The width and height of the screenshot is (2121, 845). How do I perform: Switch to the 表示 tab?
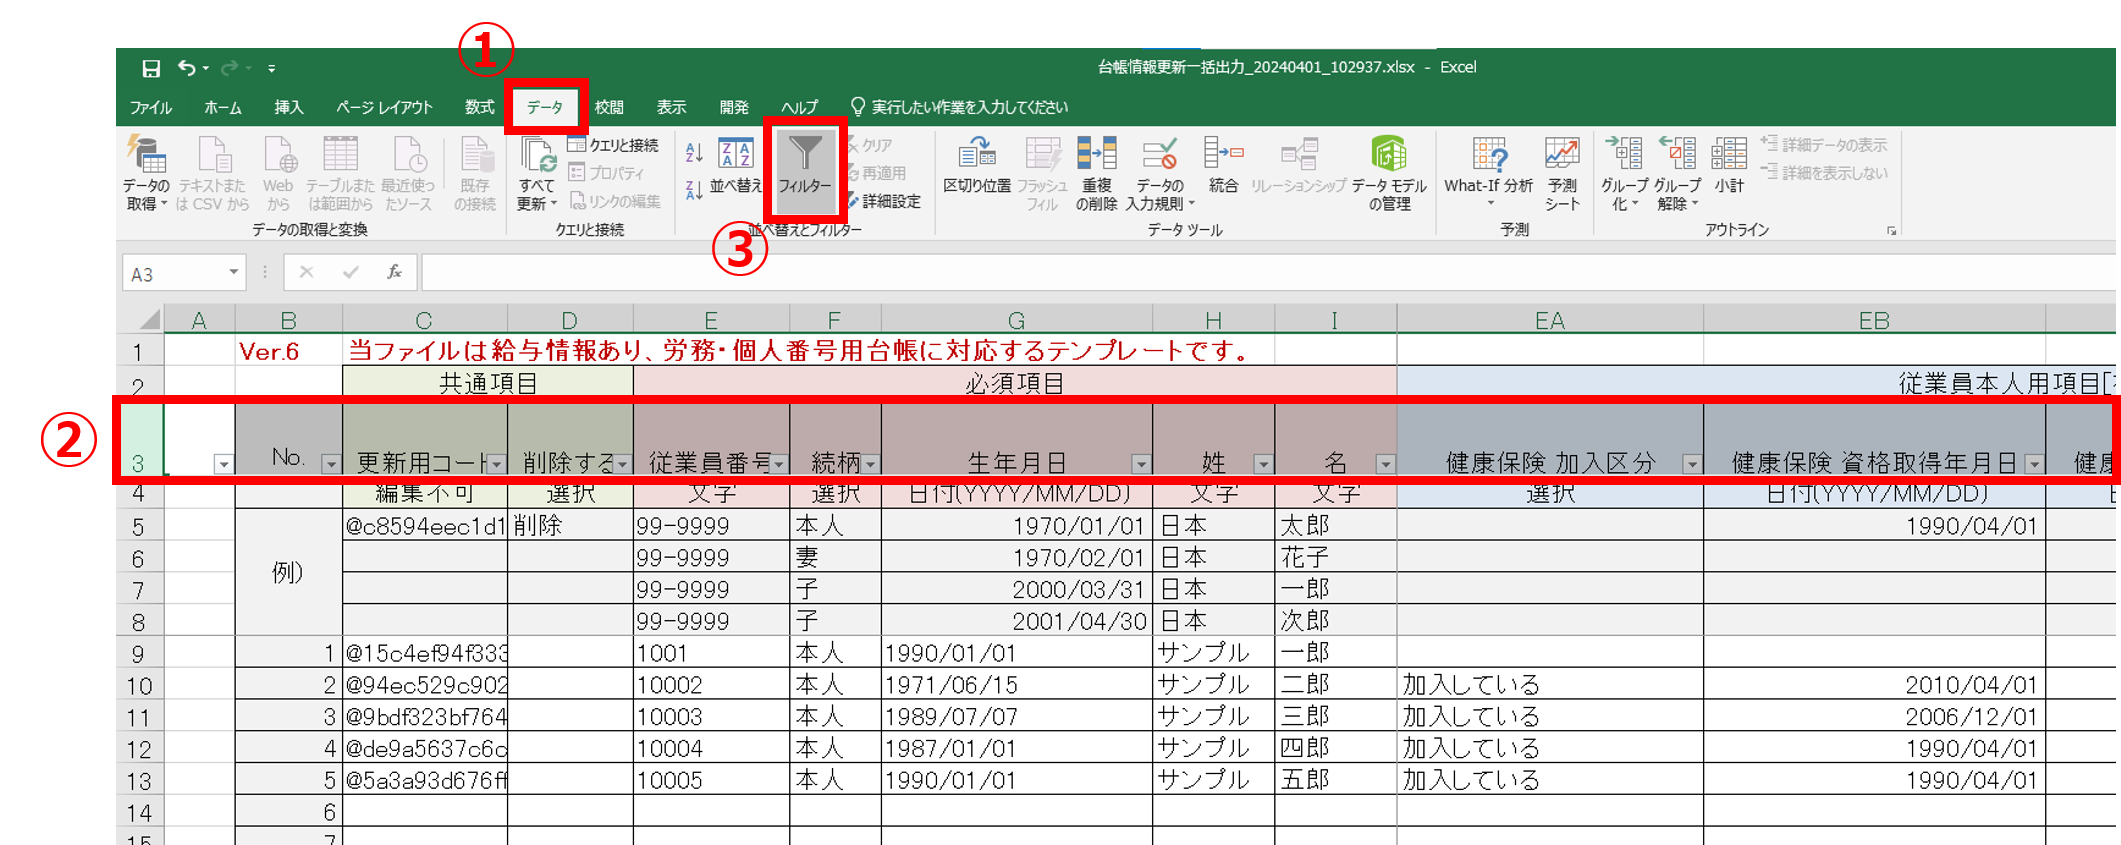tap(671, 107)
